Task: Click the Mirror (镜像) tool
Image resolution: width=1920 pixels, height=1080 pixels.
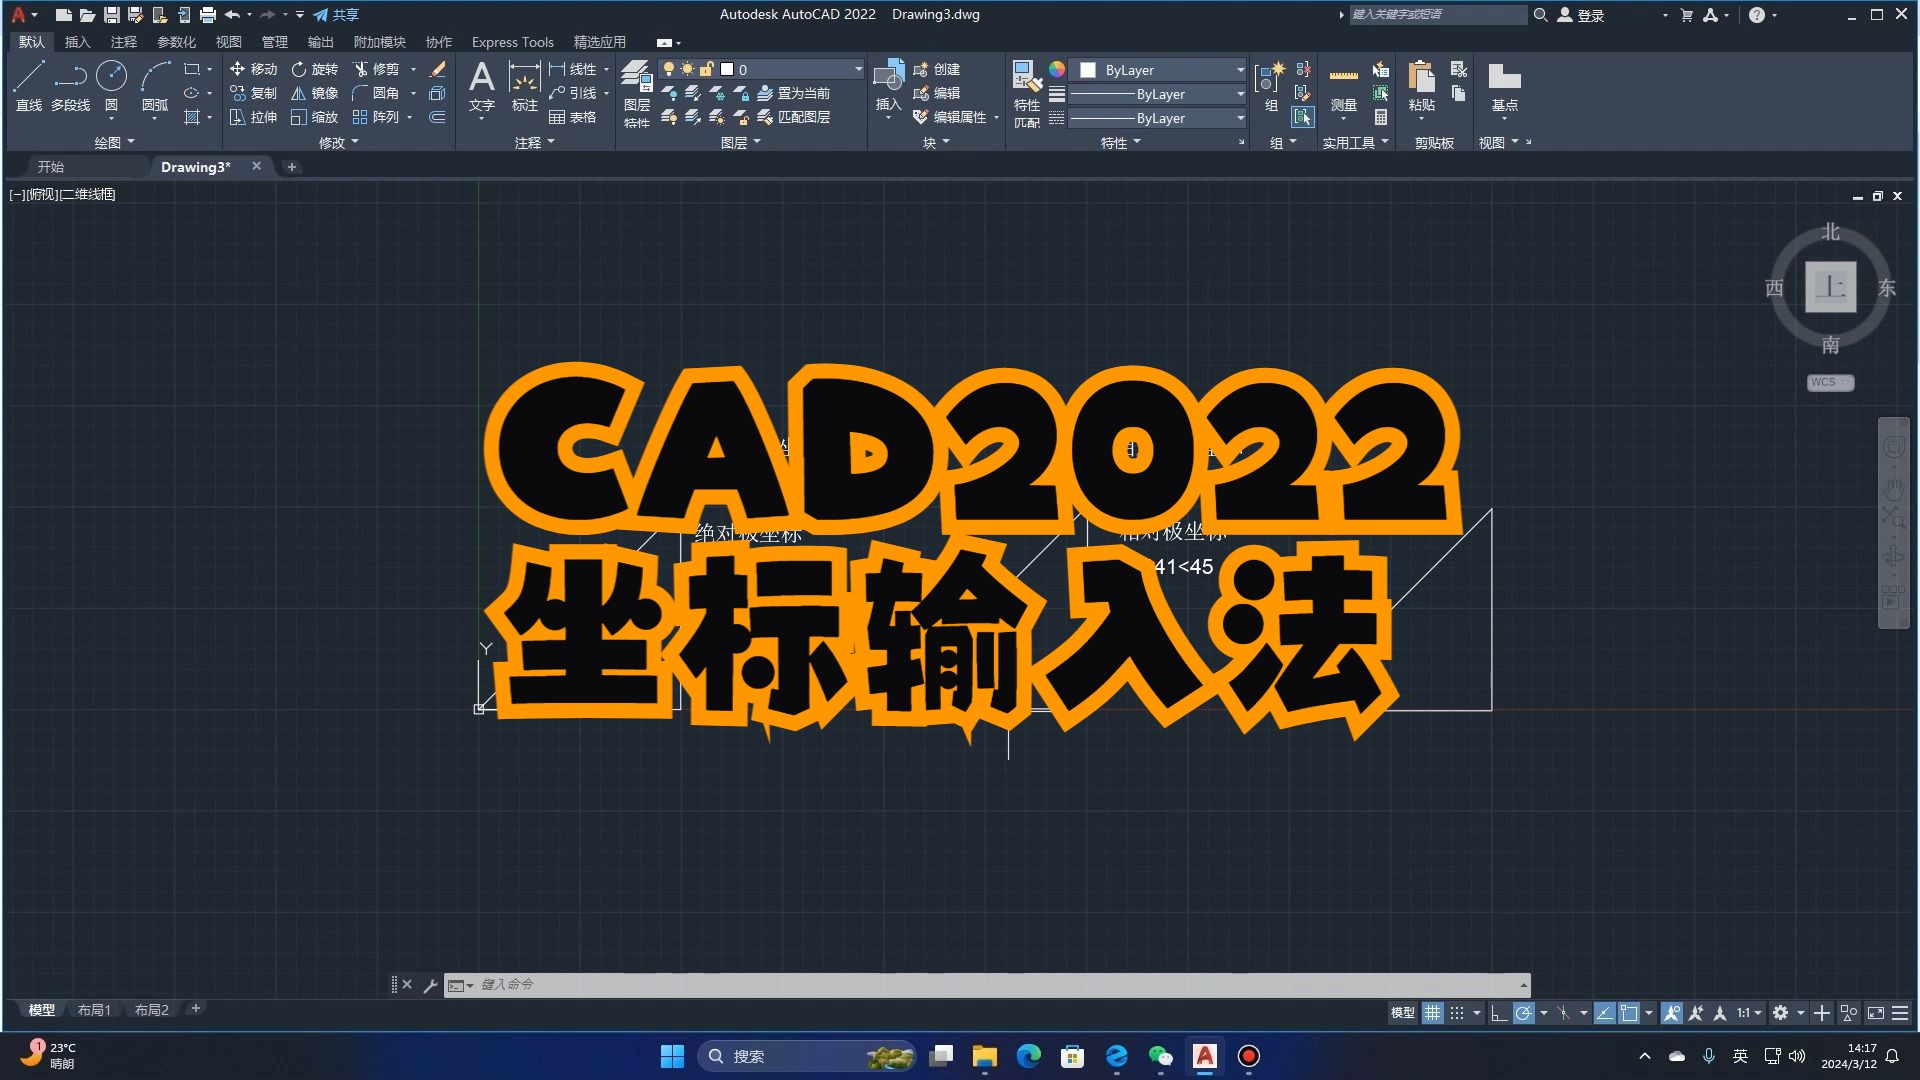Action: coord(314,93)
